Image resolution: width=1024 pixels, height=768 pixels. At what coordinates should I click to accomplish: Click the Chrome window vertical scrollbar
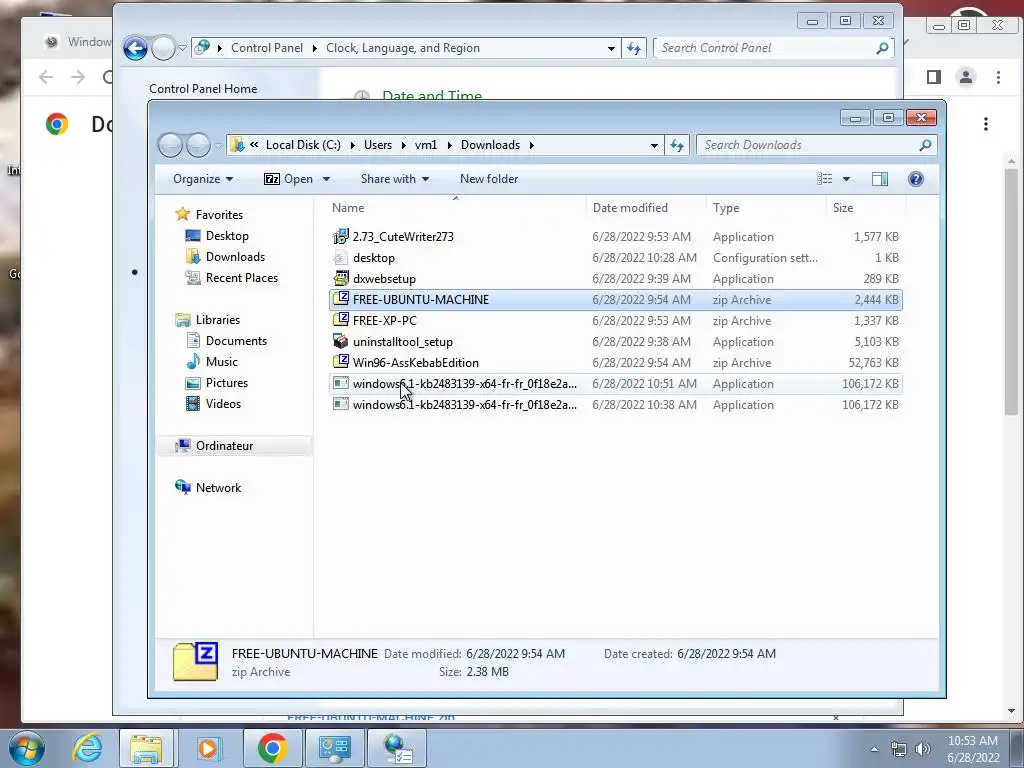1011,291
